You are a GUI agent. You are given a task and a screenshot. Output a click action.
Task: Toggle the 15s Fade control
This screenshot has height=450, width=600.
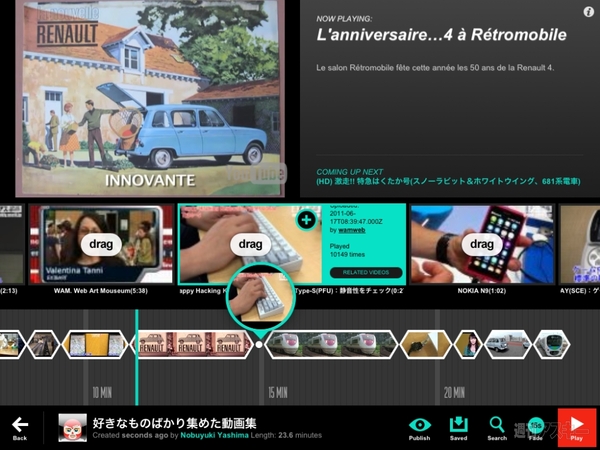tap(536, 428)
